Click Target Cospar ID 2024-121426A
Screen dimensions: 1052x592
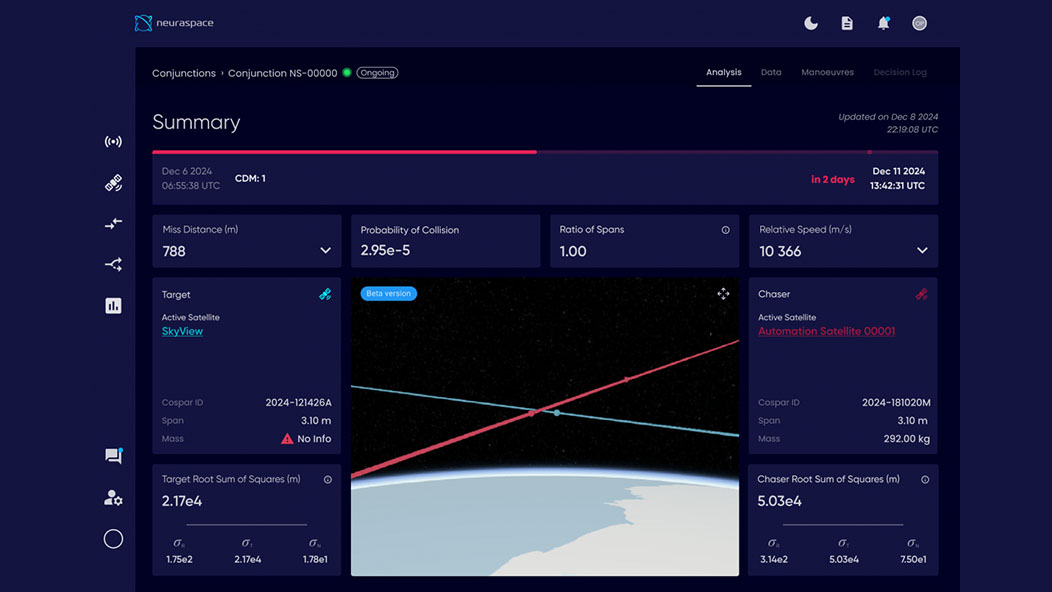299,403
